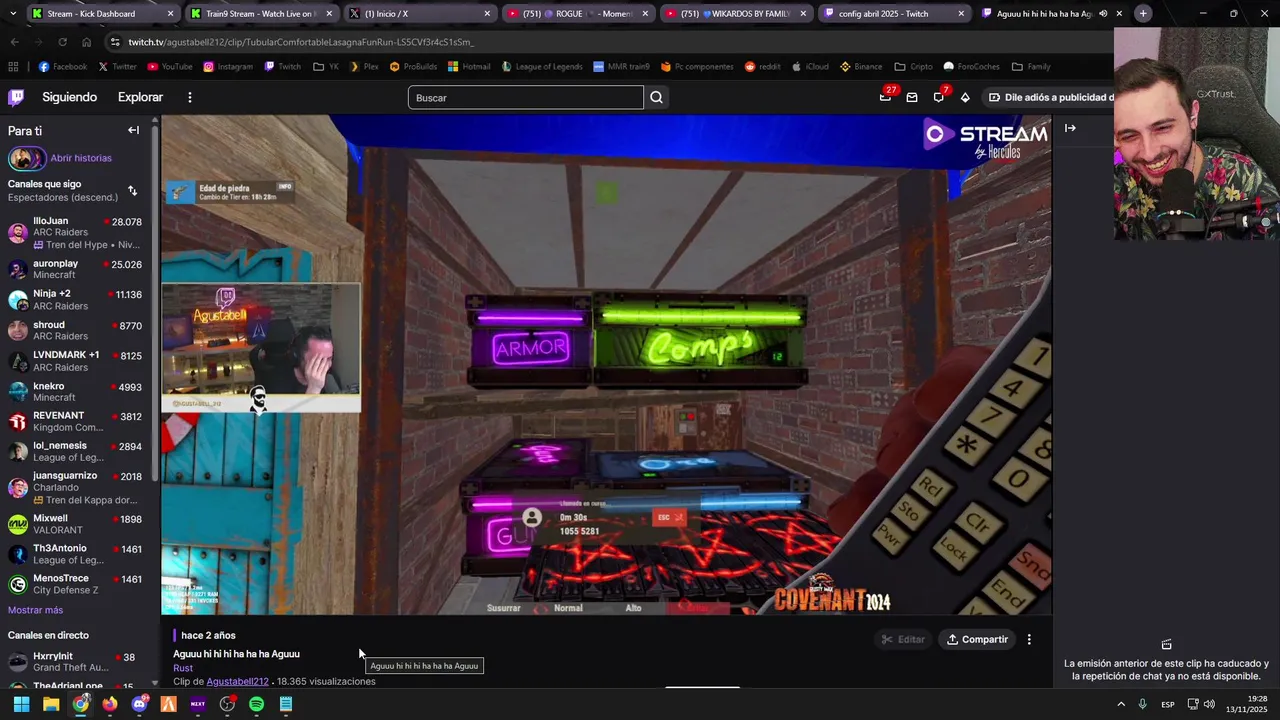
Task: Open the YK bookmarks folder
Action: 326,67
